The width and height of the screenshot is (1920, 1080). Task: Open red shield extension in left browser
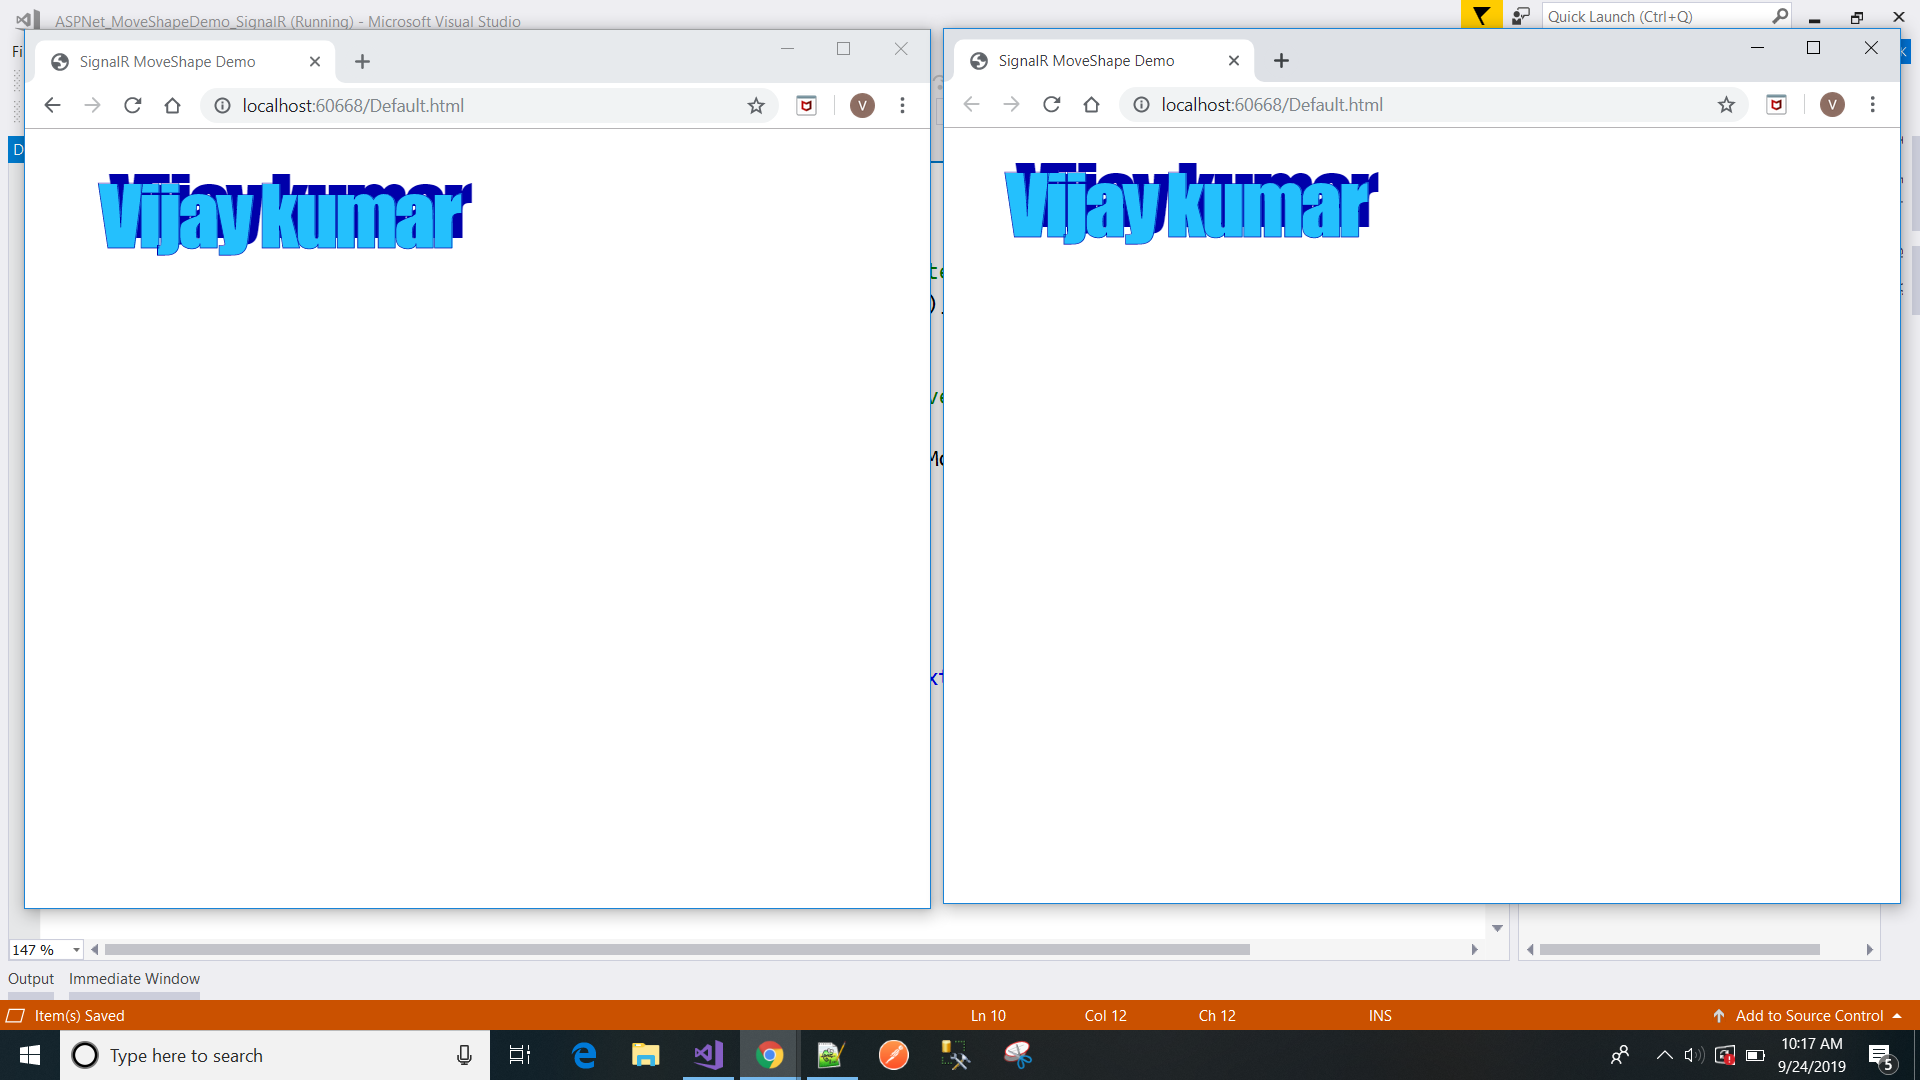point(806,105)
